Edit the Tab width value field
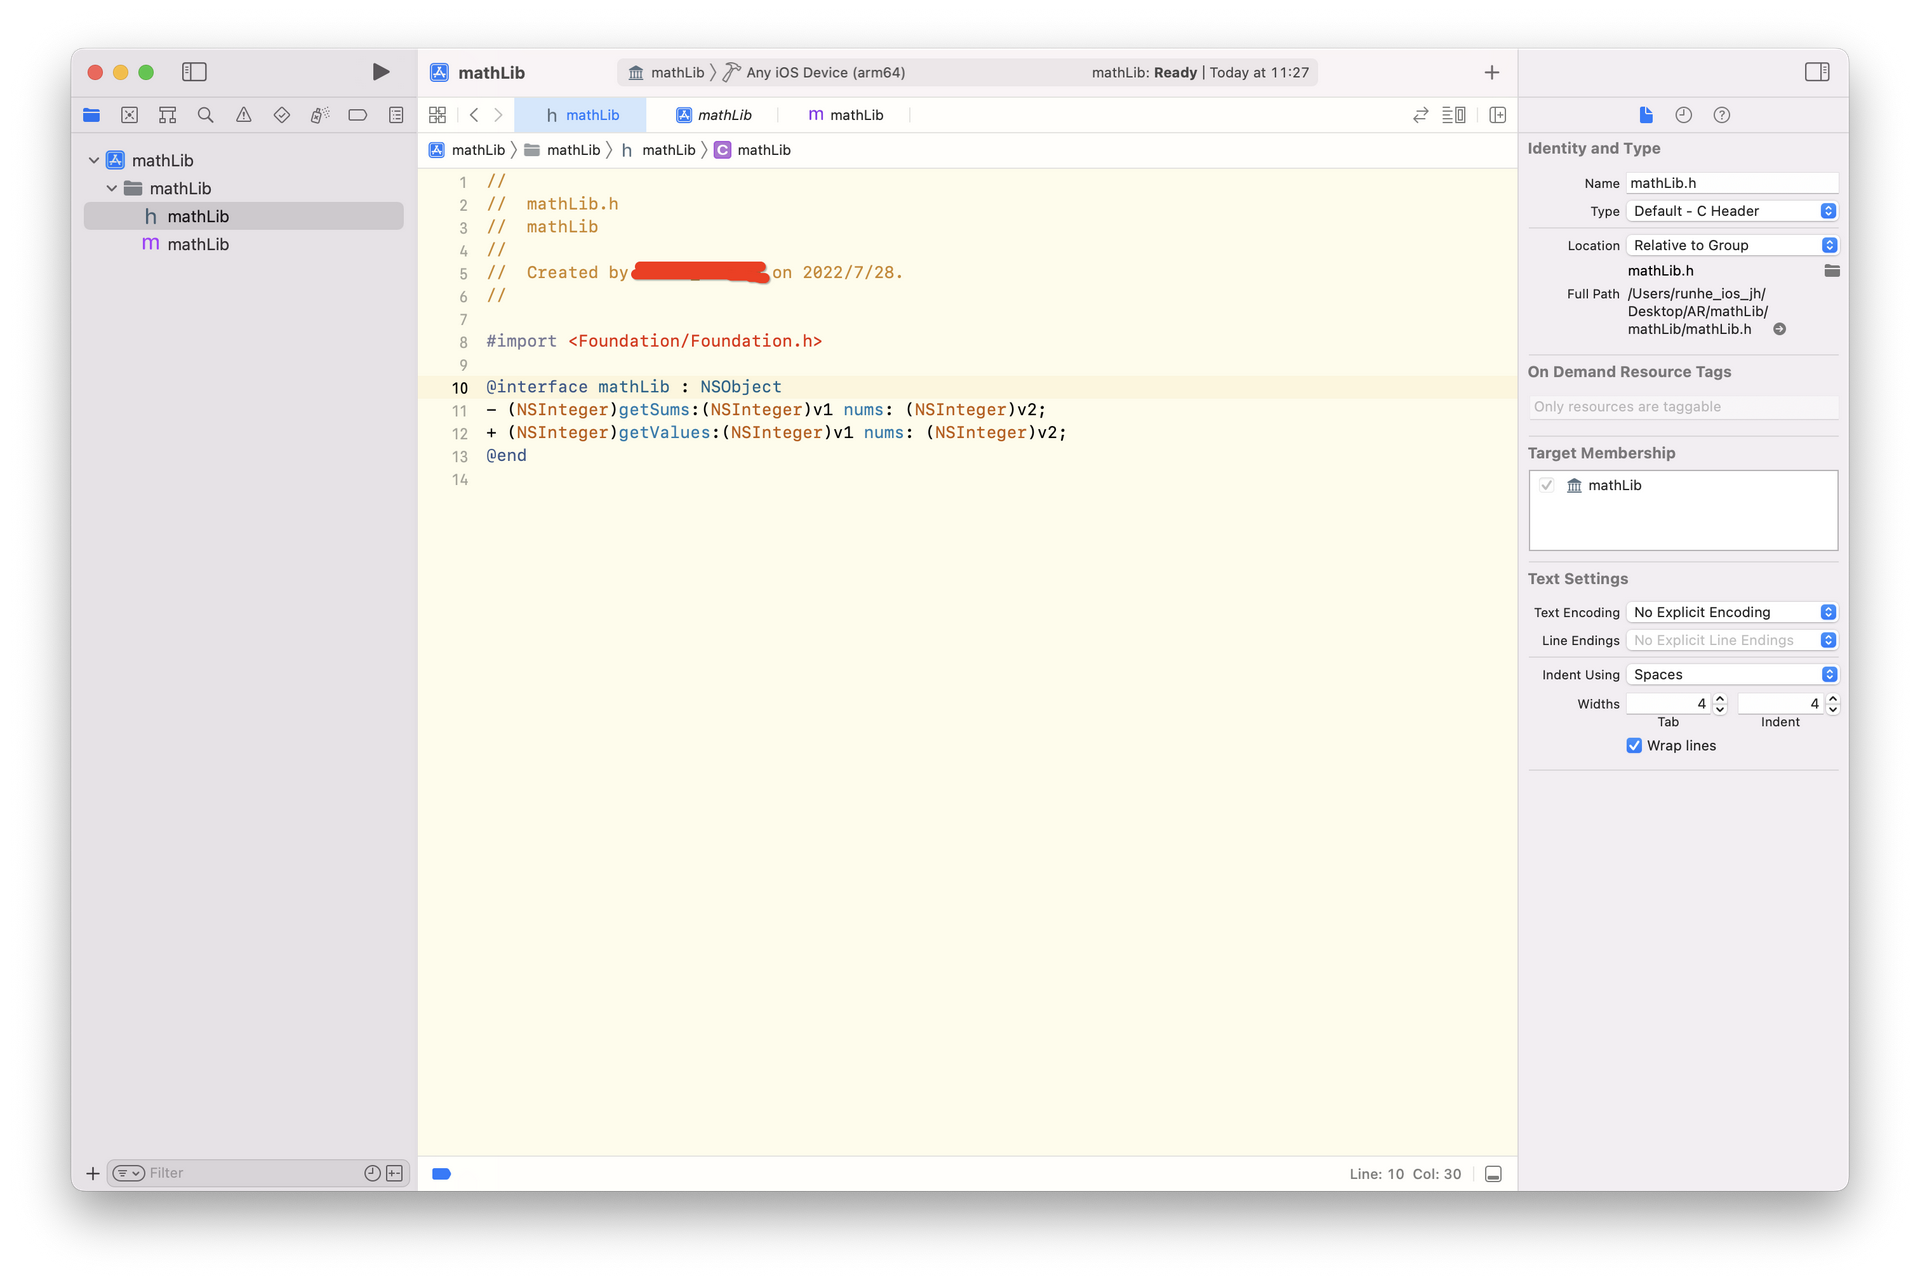 coord(1669,704)
